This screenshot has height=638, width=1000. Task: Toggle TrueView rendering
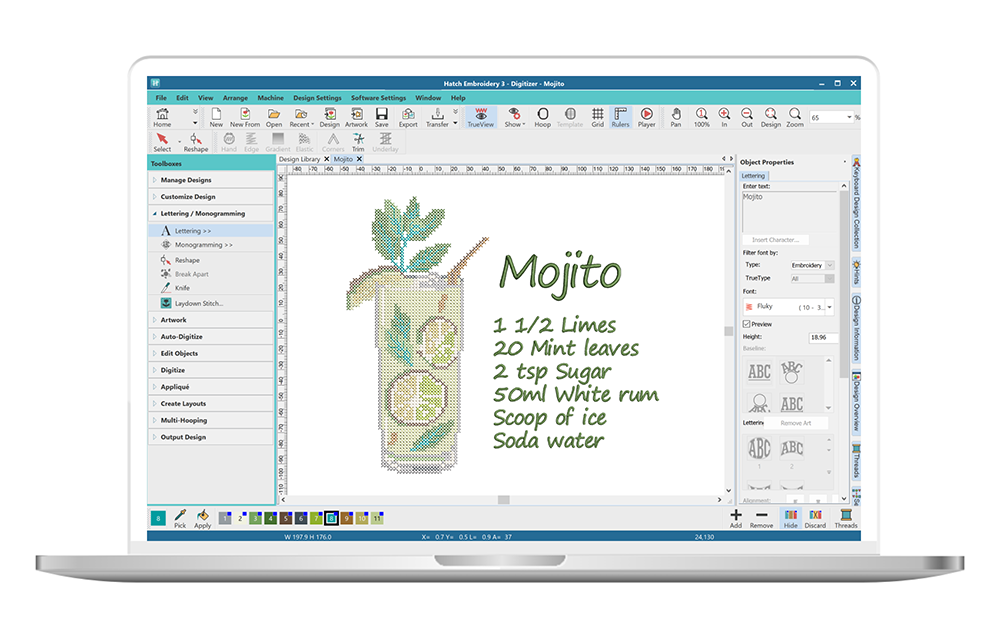pyautogui.click(x=481, y=116)
